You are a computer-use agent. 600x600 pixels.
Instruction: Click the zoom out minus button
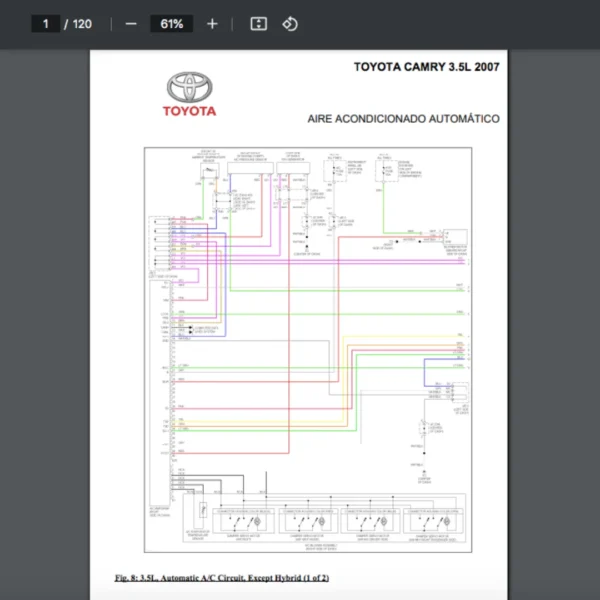(131, 23)
